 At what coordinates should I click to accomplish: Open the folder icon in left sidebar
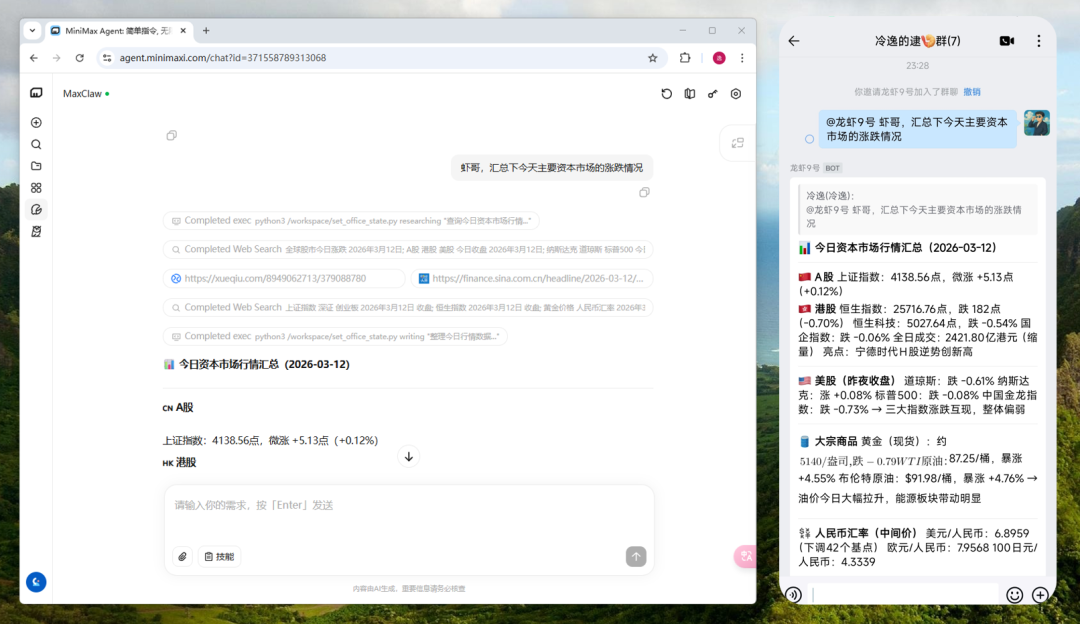tap(36, 166)
